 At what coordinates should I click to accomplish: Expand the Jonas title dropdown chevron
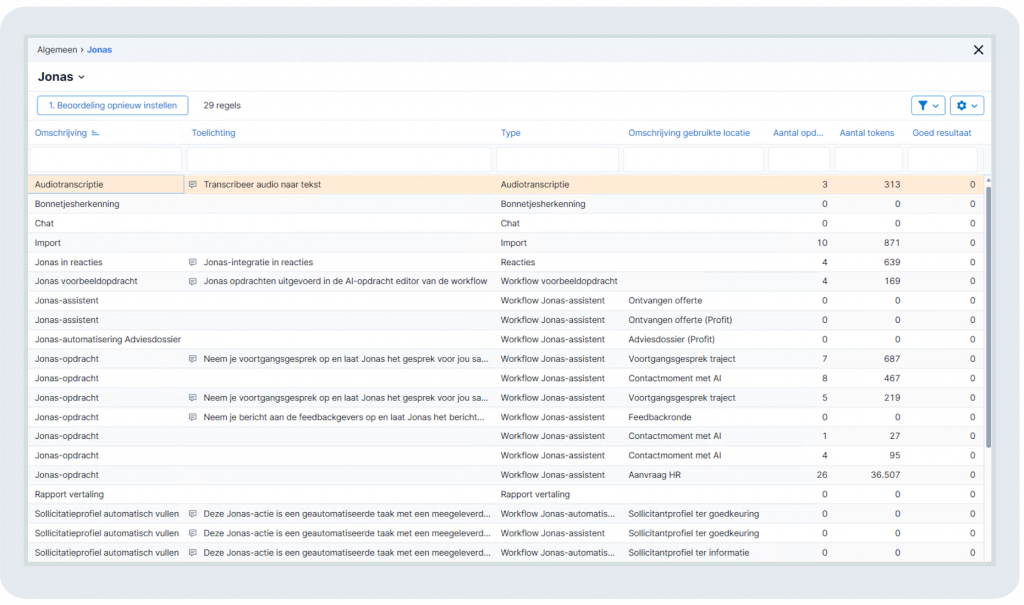(82, 77)
